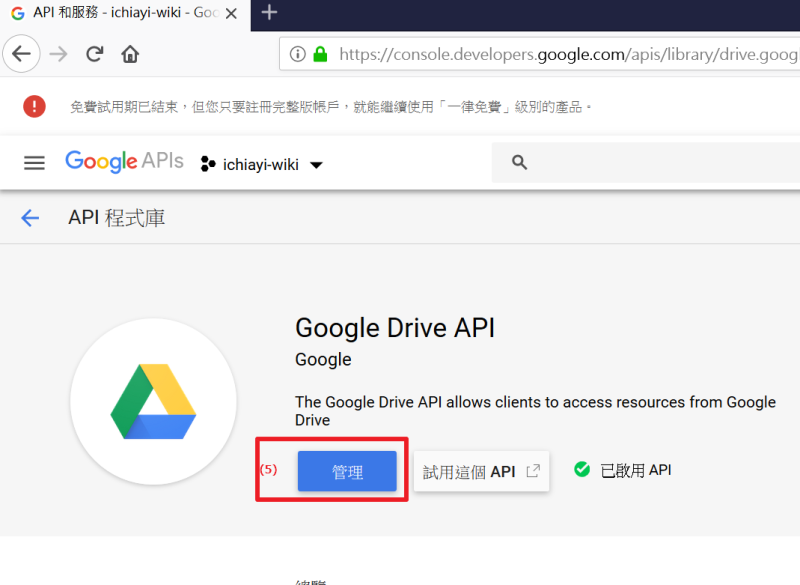Show site information icon in address bar
800x585 pixels.
coord(297,54)
